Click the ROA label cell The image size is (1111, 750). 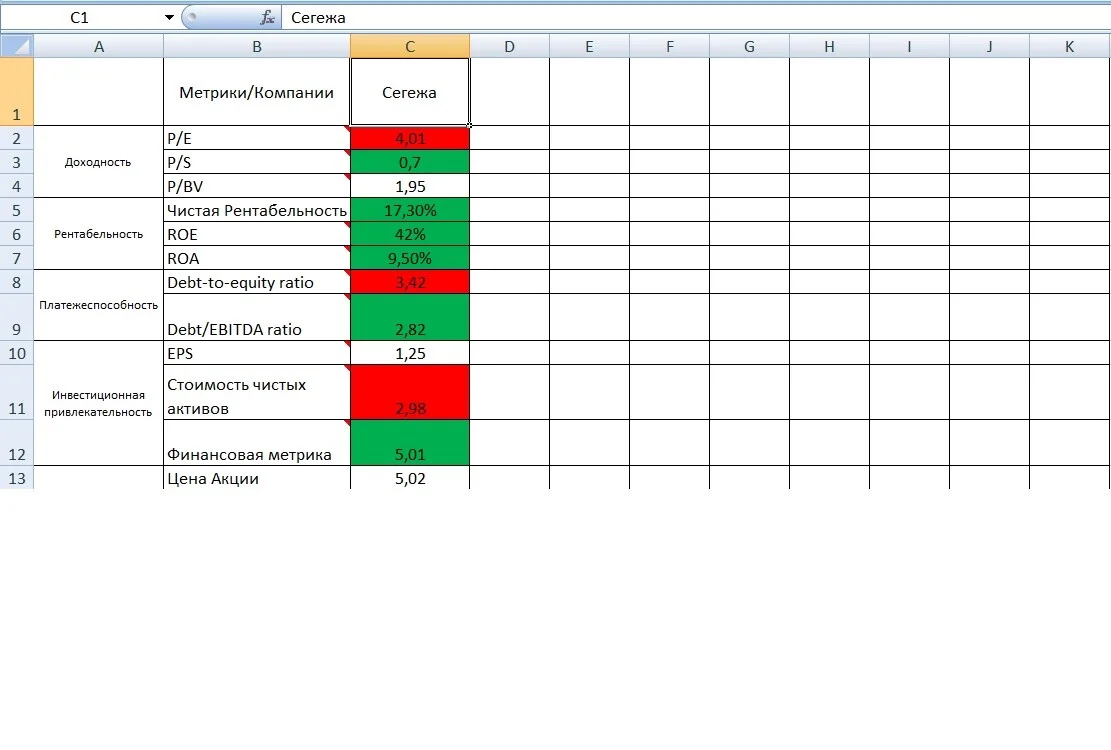click(256, 258)
